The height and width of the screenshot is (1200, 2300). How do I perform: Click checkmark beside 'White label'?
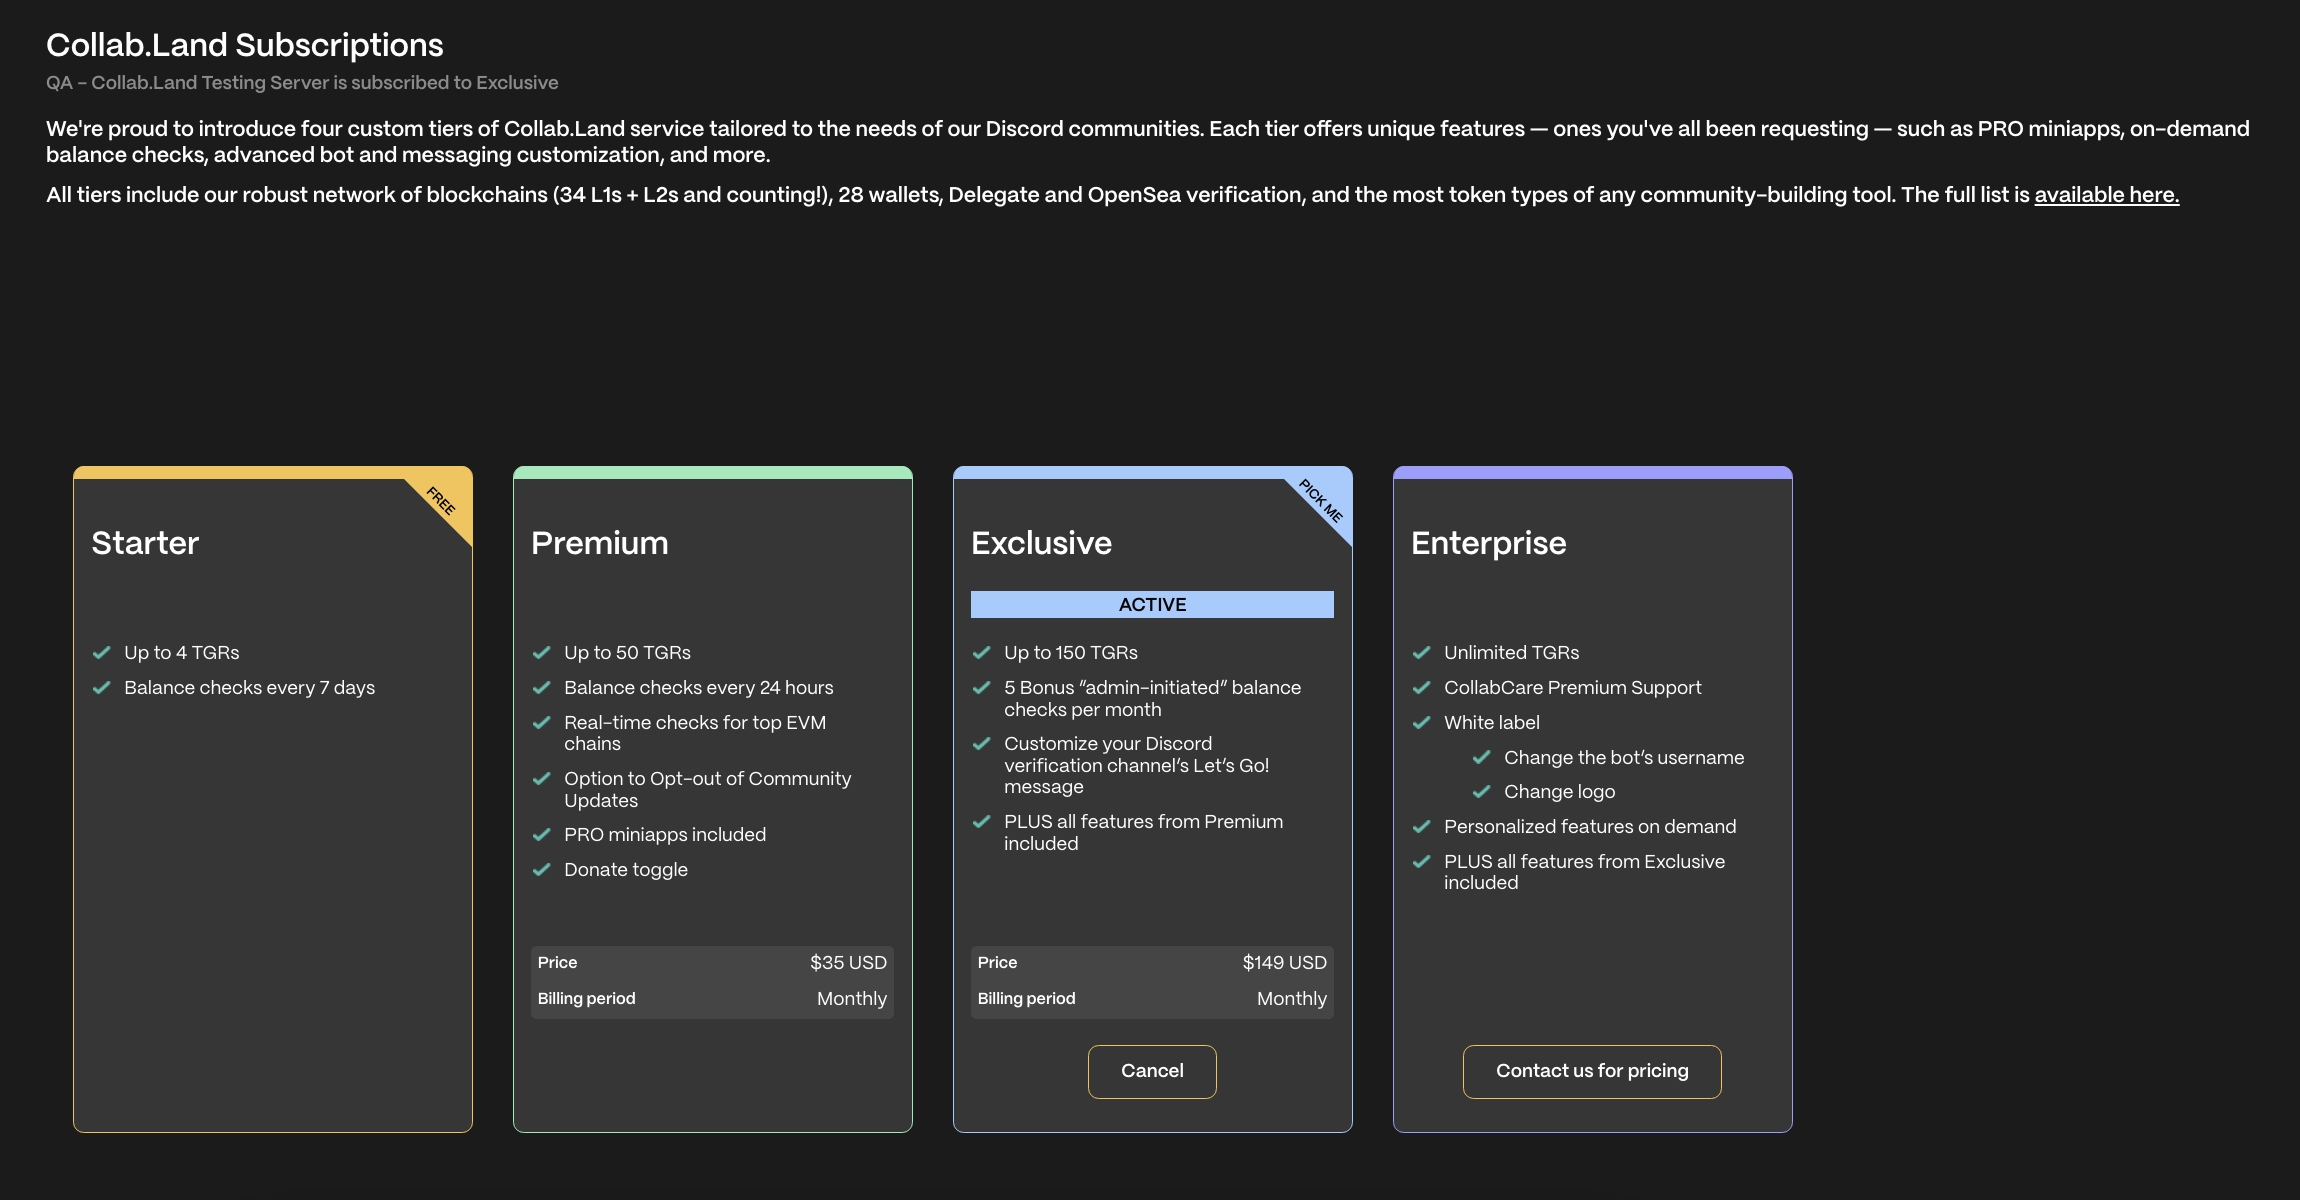1421,723
